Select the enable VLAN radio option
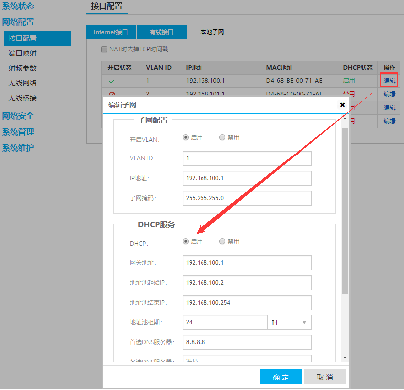This screenshot has height=390, width=404. coord(186,137)
